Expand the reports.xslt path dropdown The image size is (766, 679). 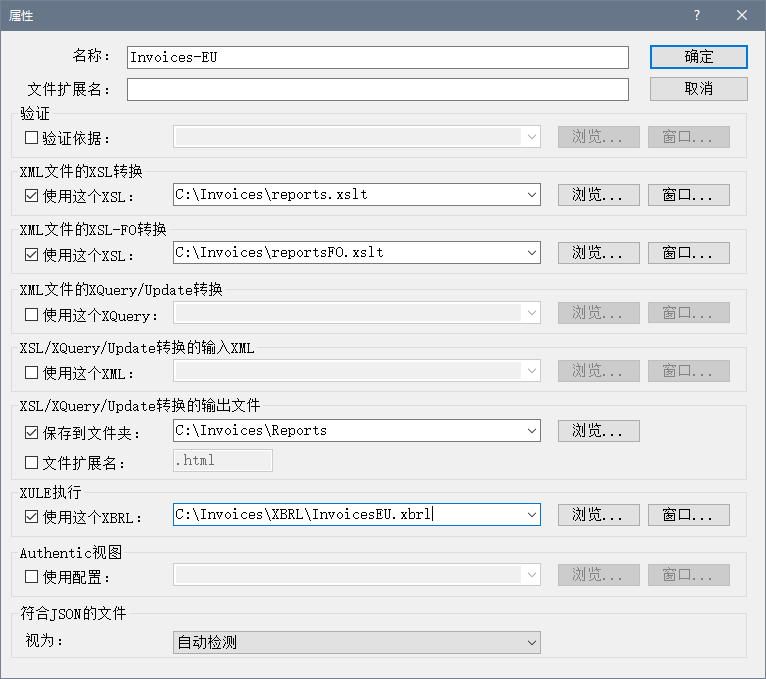(x=531, y=195)
